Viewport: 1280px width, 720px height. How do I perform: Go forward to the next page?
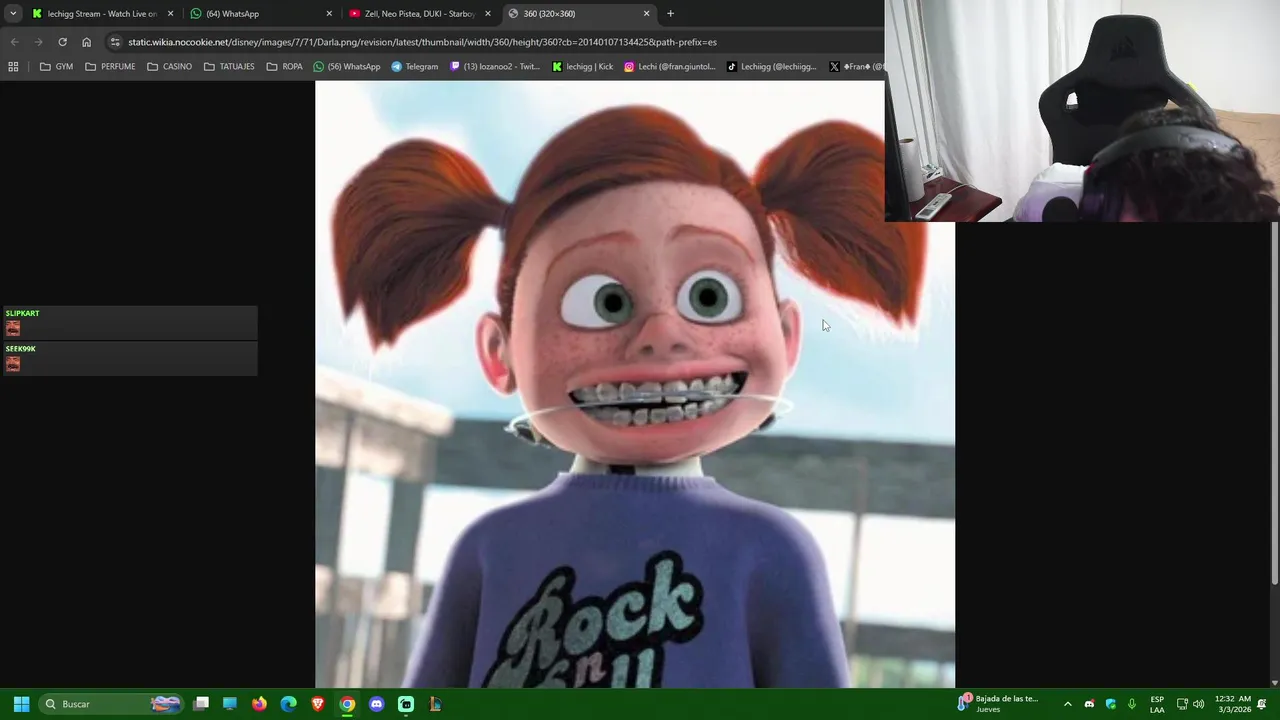click(x=38, y=42)
